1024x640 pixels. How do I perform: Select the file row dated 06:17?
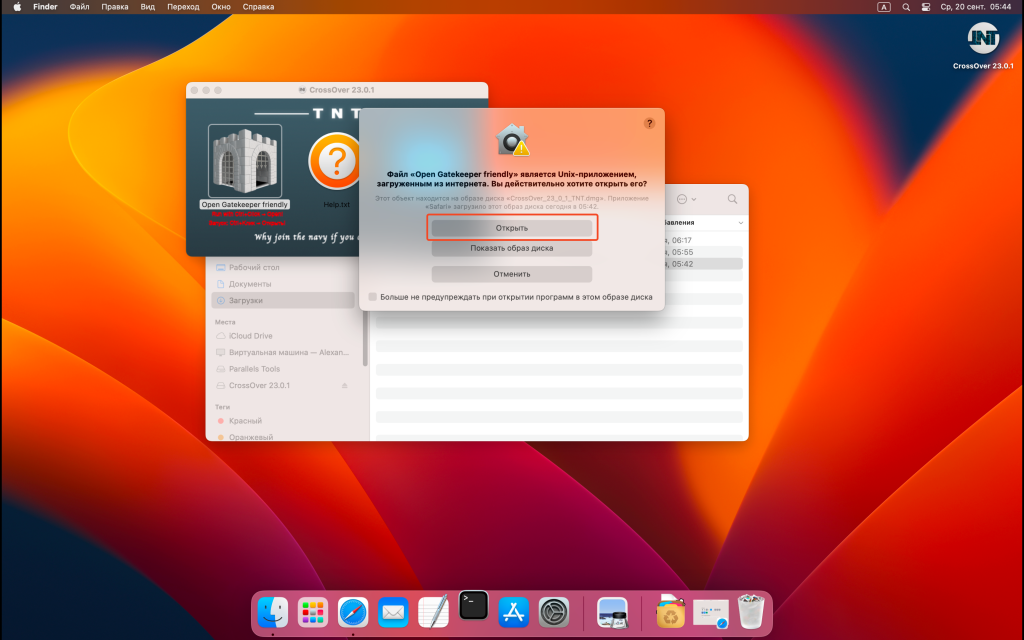702,240
